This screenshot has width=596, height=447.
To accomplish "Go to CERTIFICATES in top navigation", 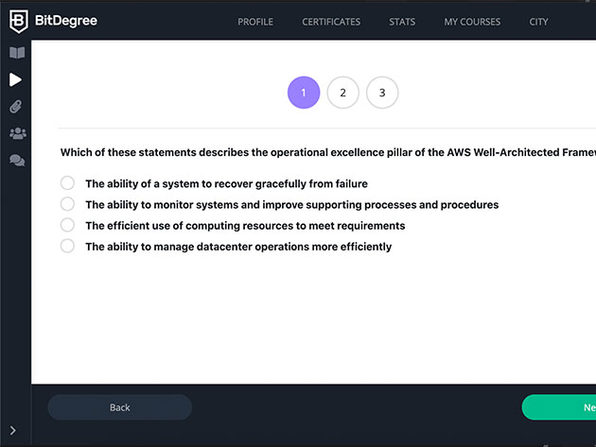I will 331,22.
